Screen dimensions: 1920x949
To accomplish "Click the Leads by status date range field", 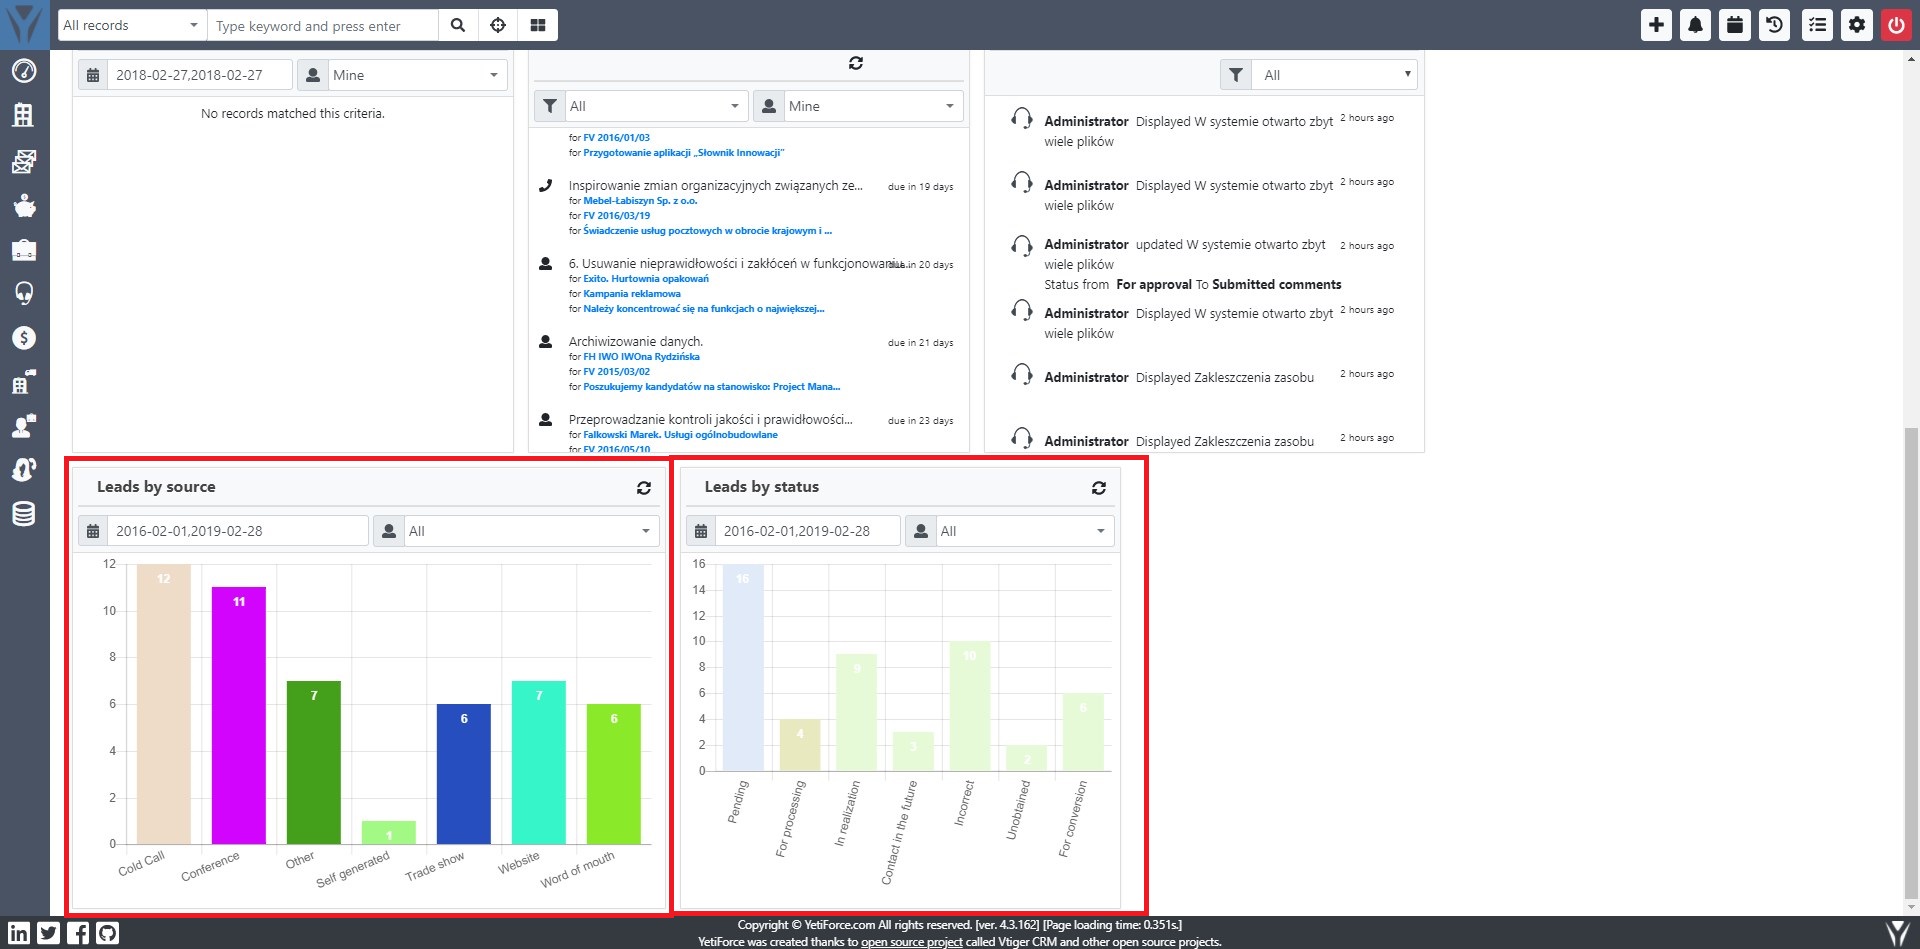I will pos(808,531).
